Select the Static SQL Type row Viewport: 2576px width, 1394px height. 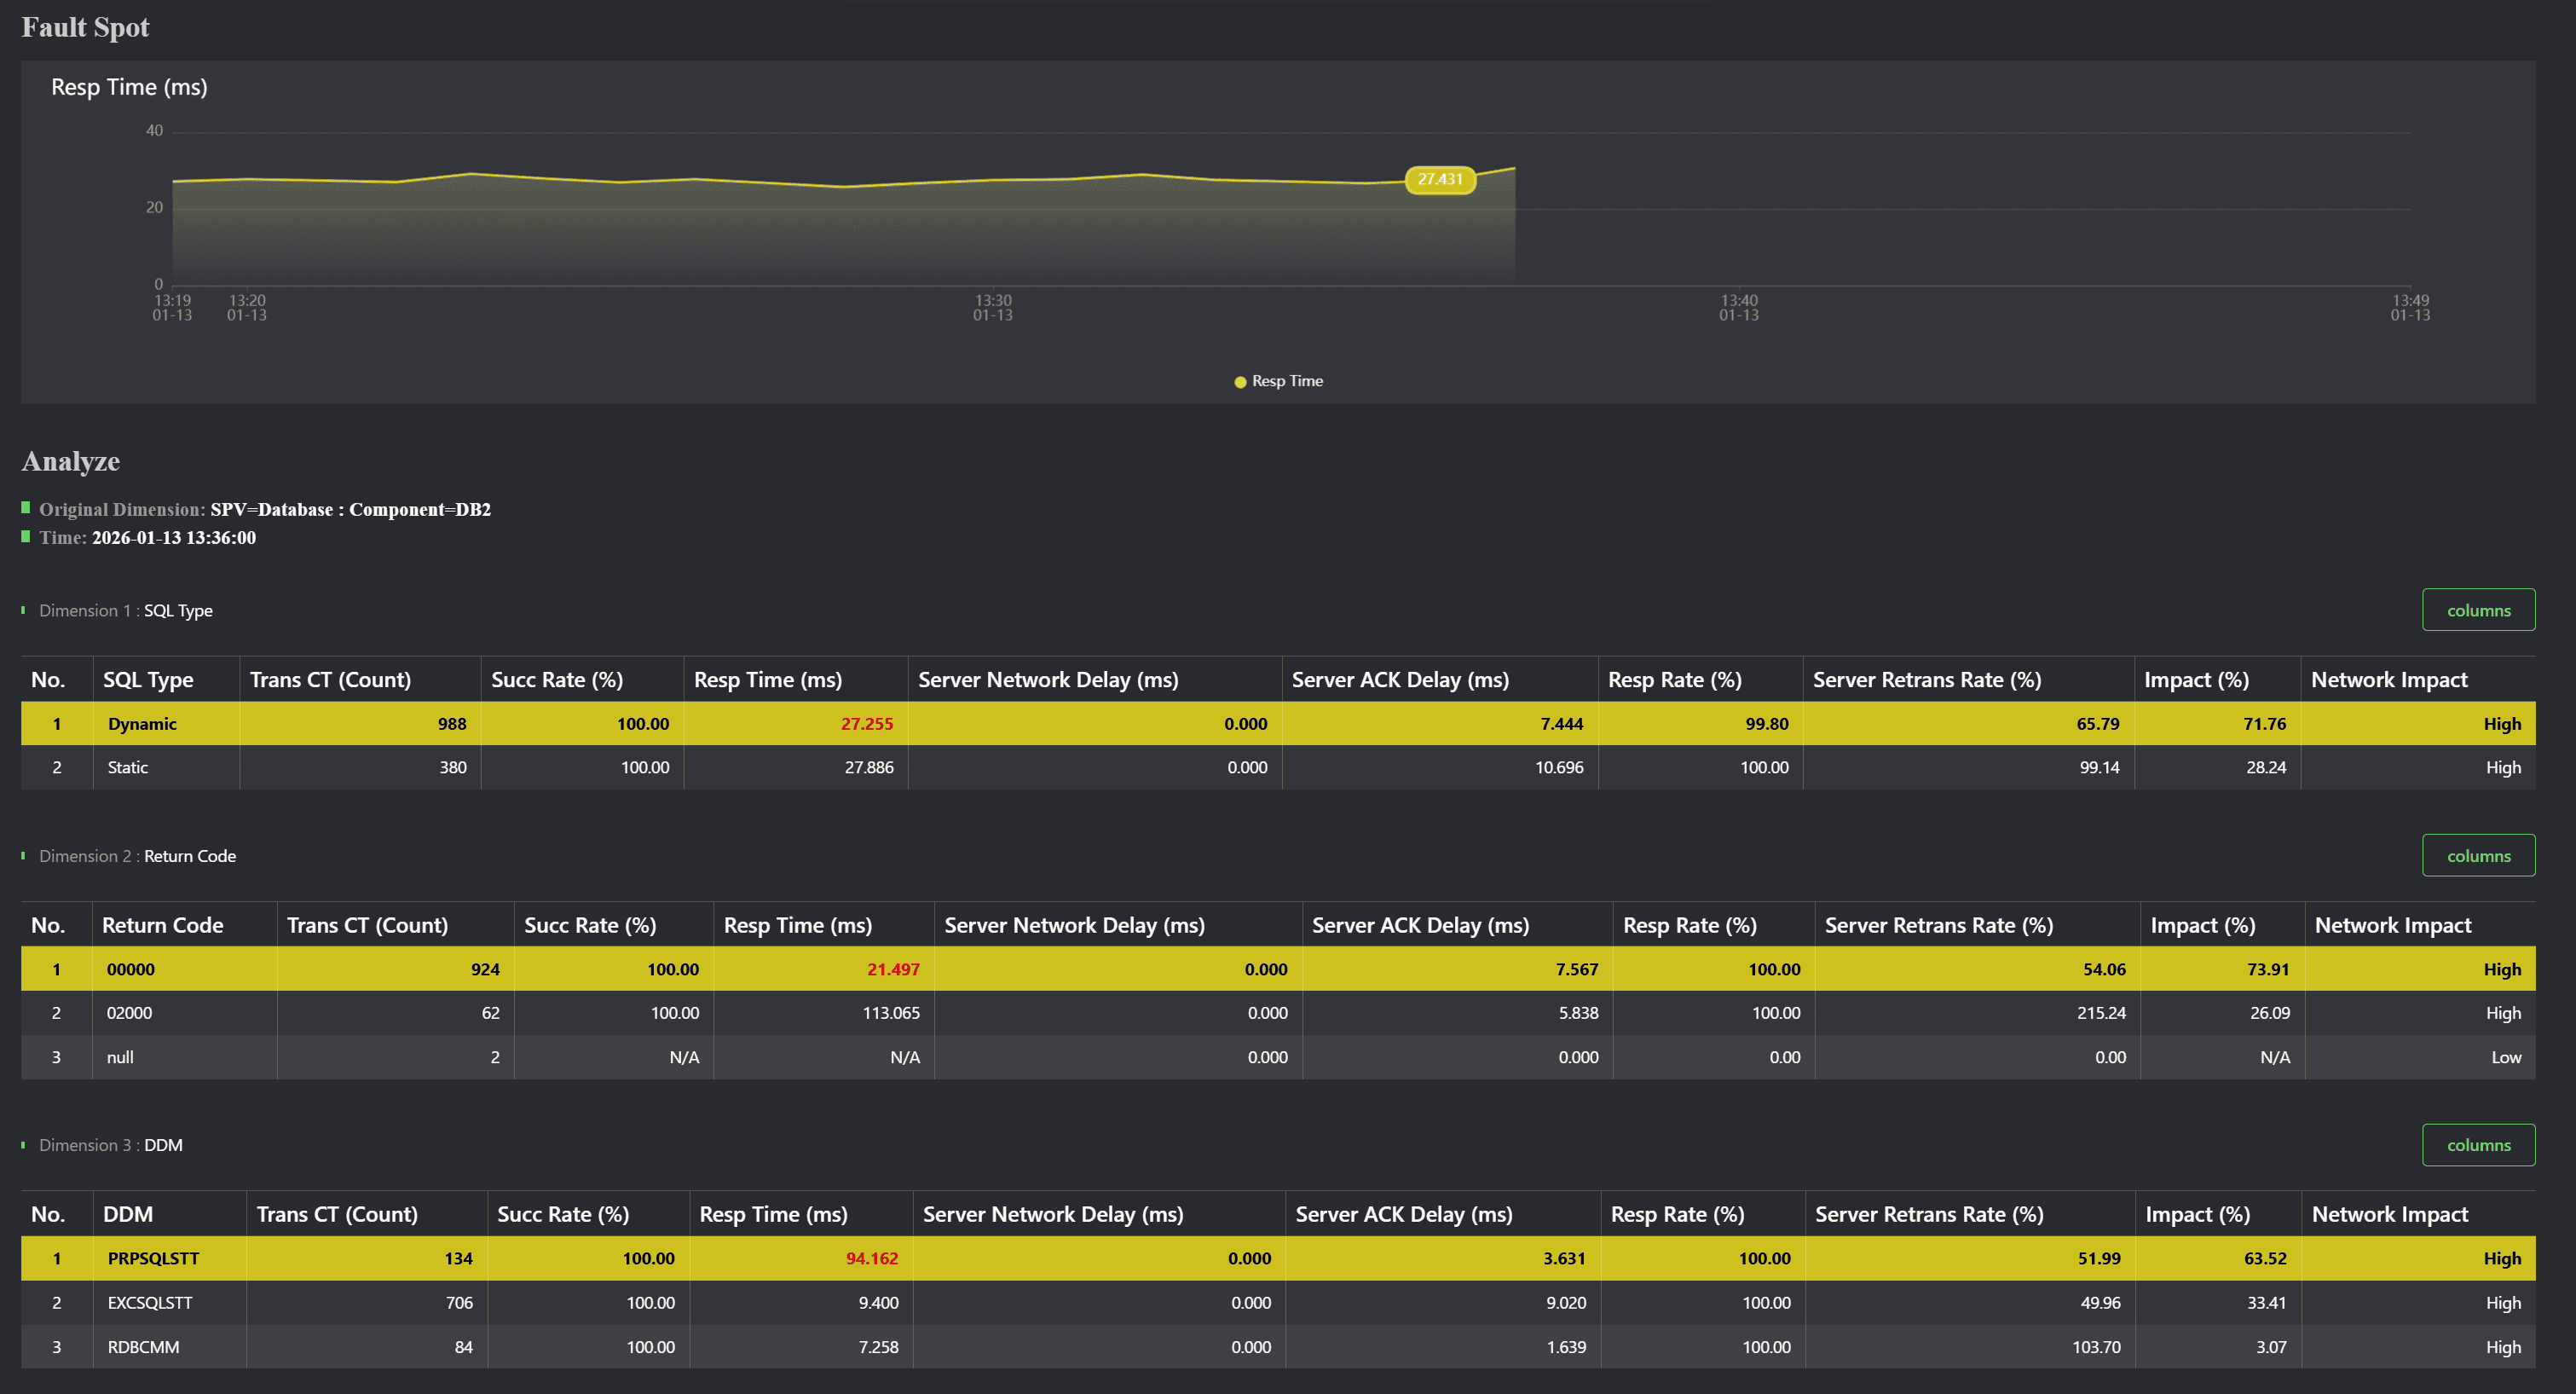pos(128,768)
